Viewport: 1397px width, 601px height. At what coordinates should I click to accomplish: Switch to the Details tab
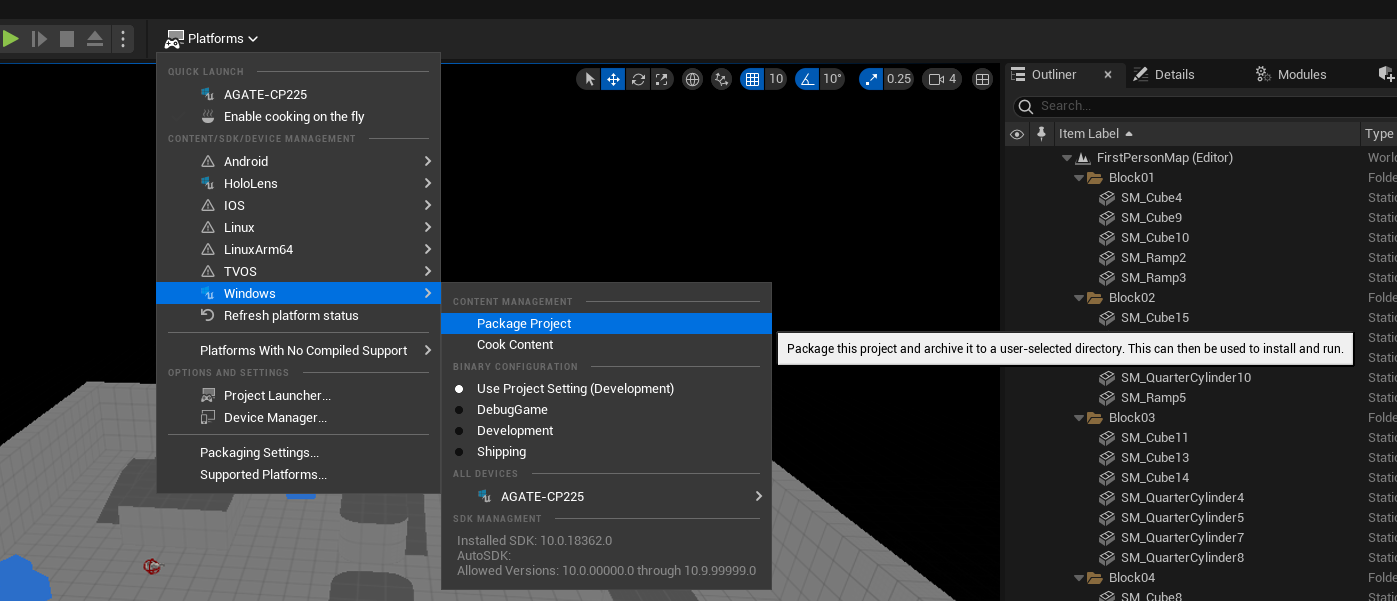coord(1173,75)
